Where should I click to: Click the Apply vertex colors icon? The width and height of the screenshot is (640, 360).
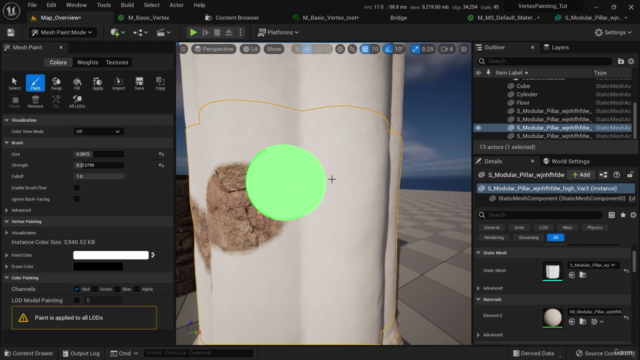[x=98, y=83]
